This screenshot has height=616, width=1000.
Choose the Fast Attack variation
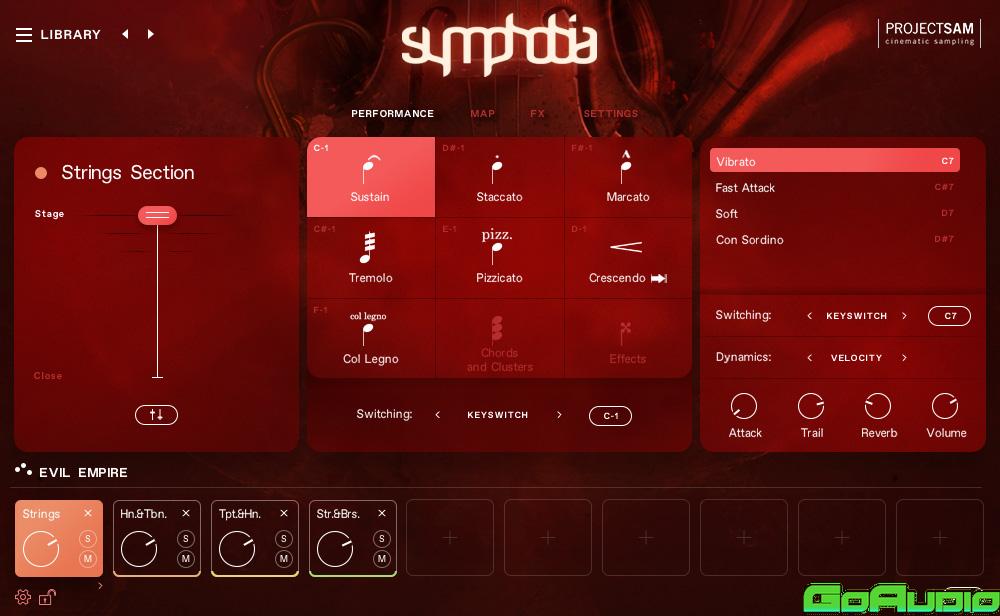coord(745,188)
